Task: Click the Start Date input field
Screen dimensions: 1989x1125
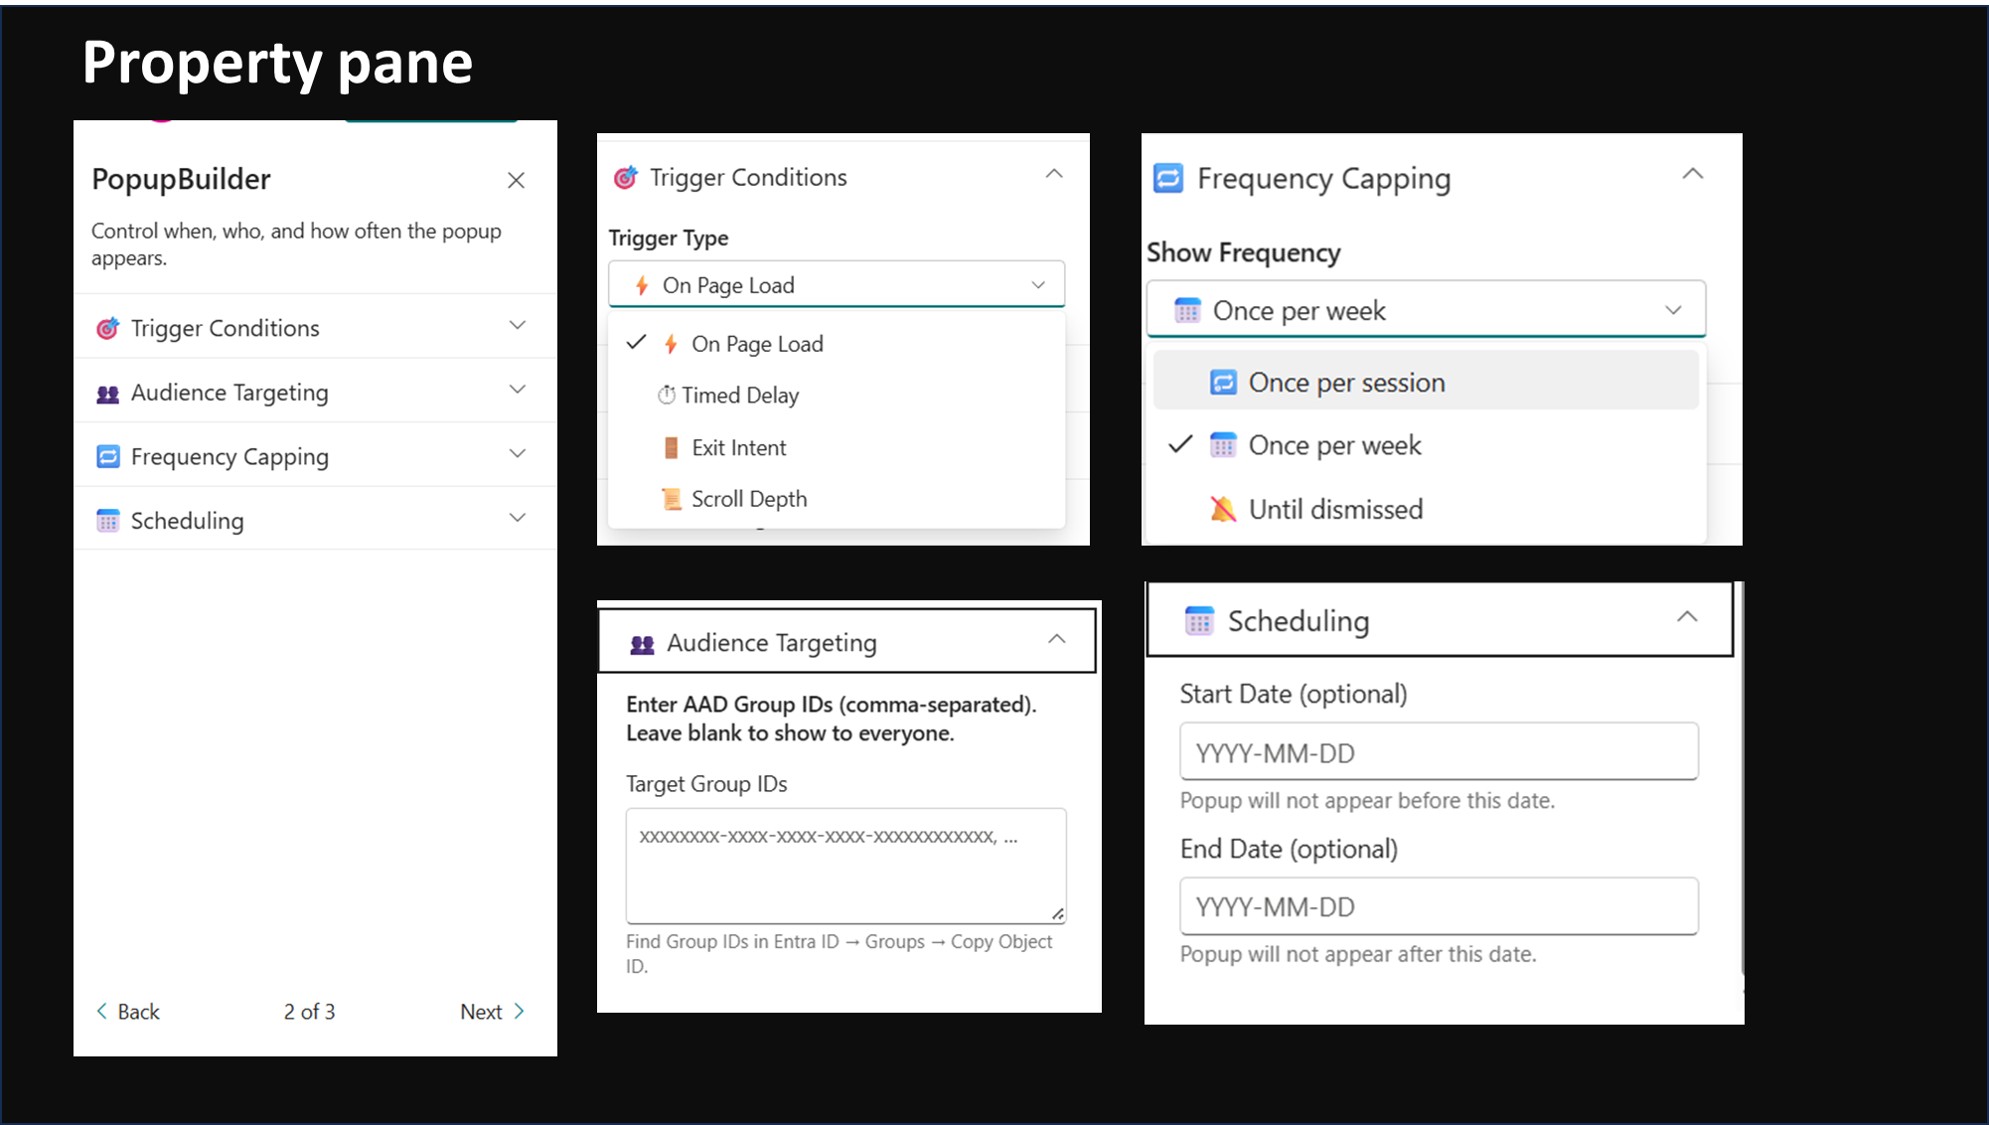Action: point(1438,752)
